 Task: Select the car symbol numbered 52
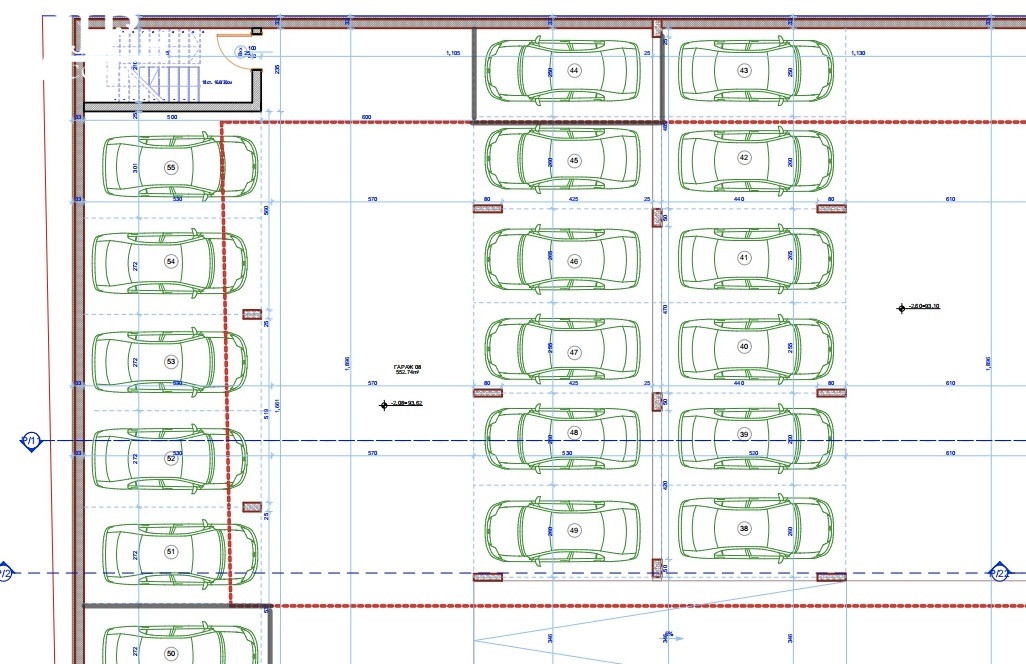(x=168, y=458)
